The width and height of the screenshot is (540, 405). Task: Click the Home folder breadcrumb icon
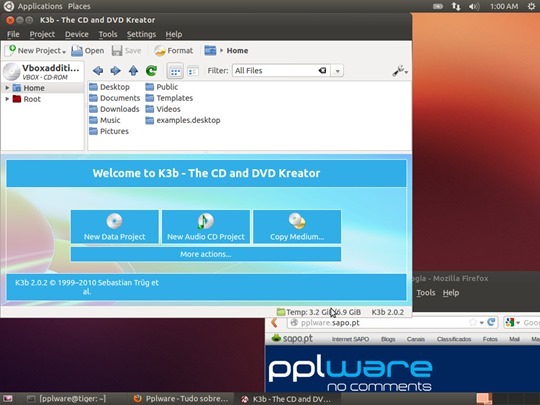(210, 50)
